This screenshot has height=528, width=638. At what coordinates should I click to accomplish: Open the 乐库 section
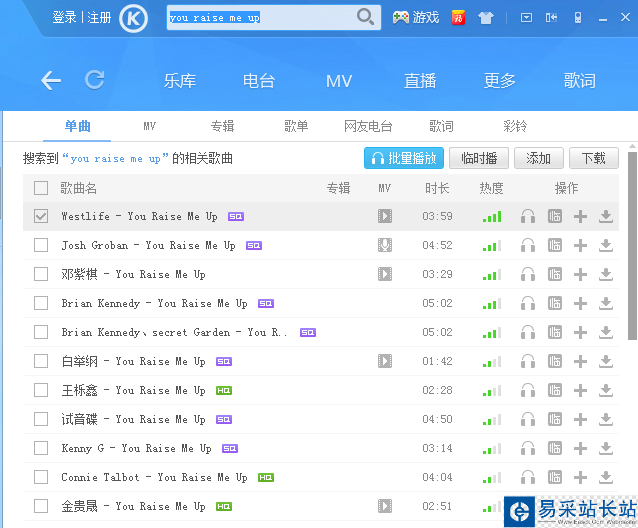point(180,81)
